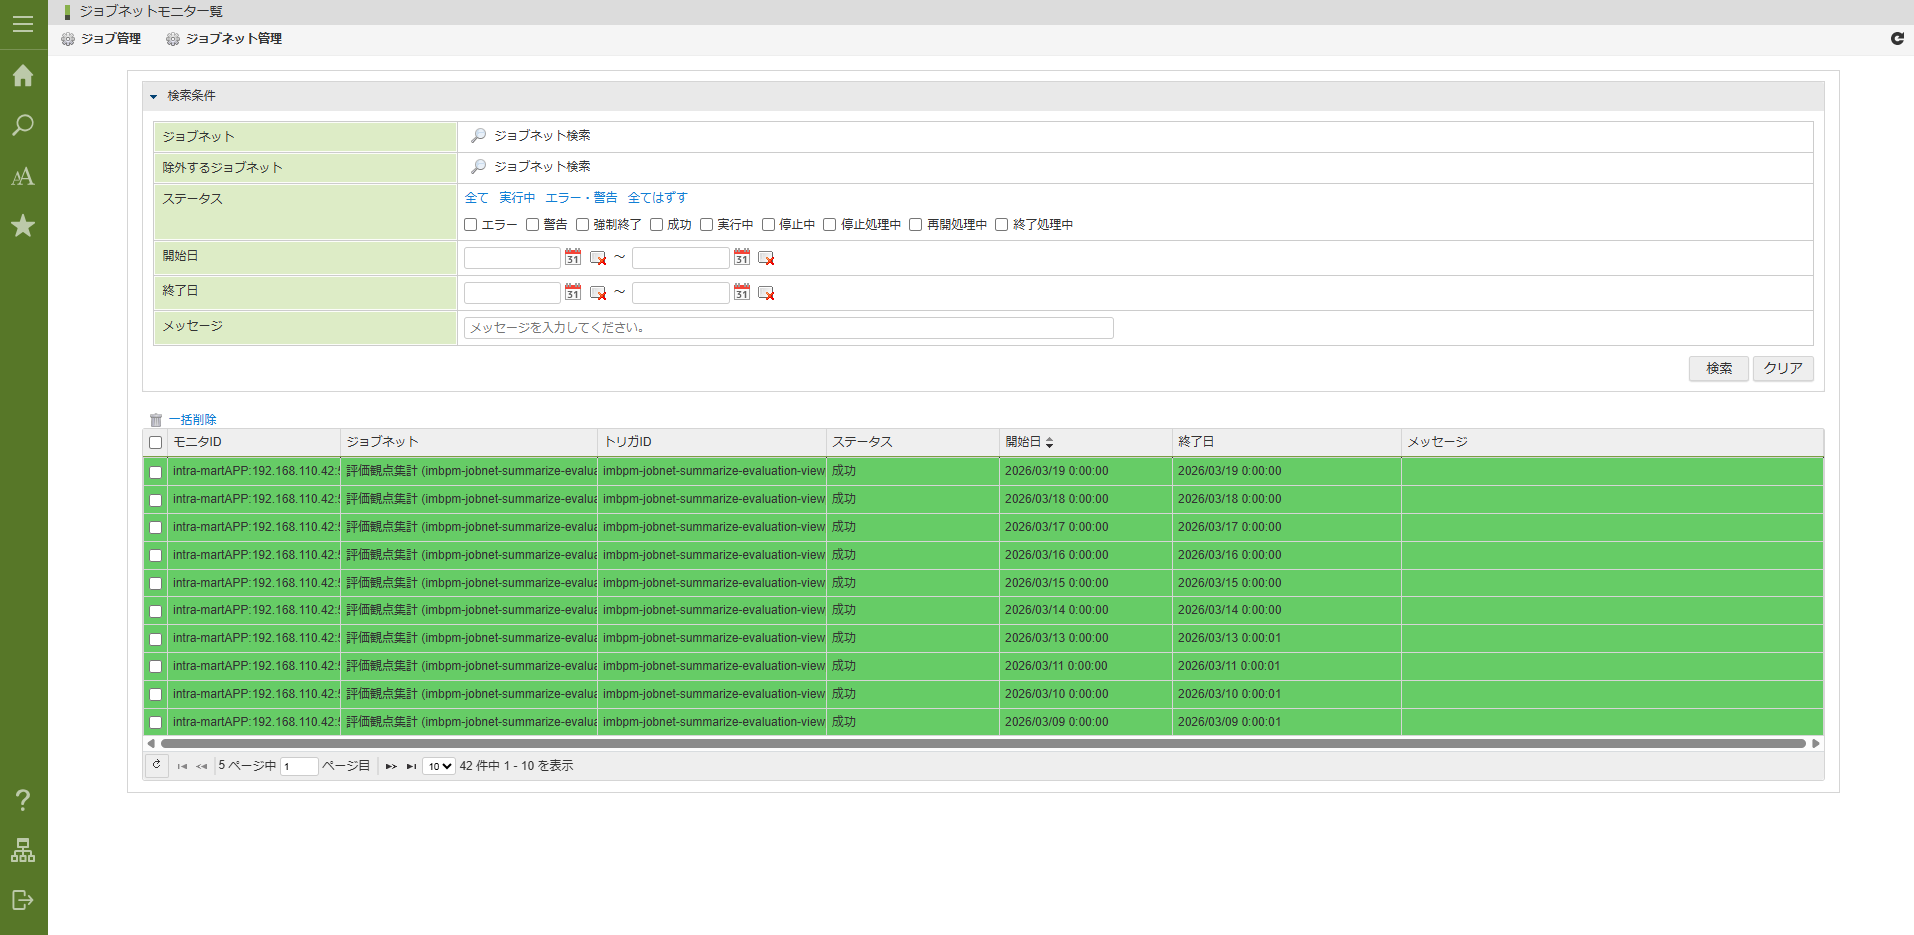Check the 成功 status checkbox

[657, 225]
